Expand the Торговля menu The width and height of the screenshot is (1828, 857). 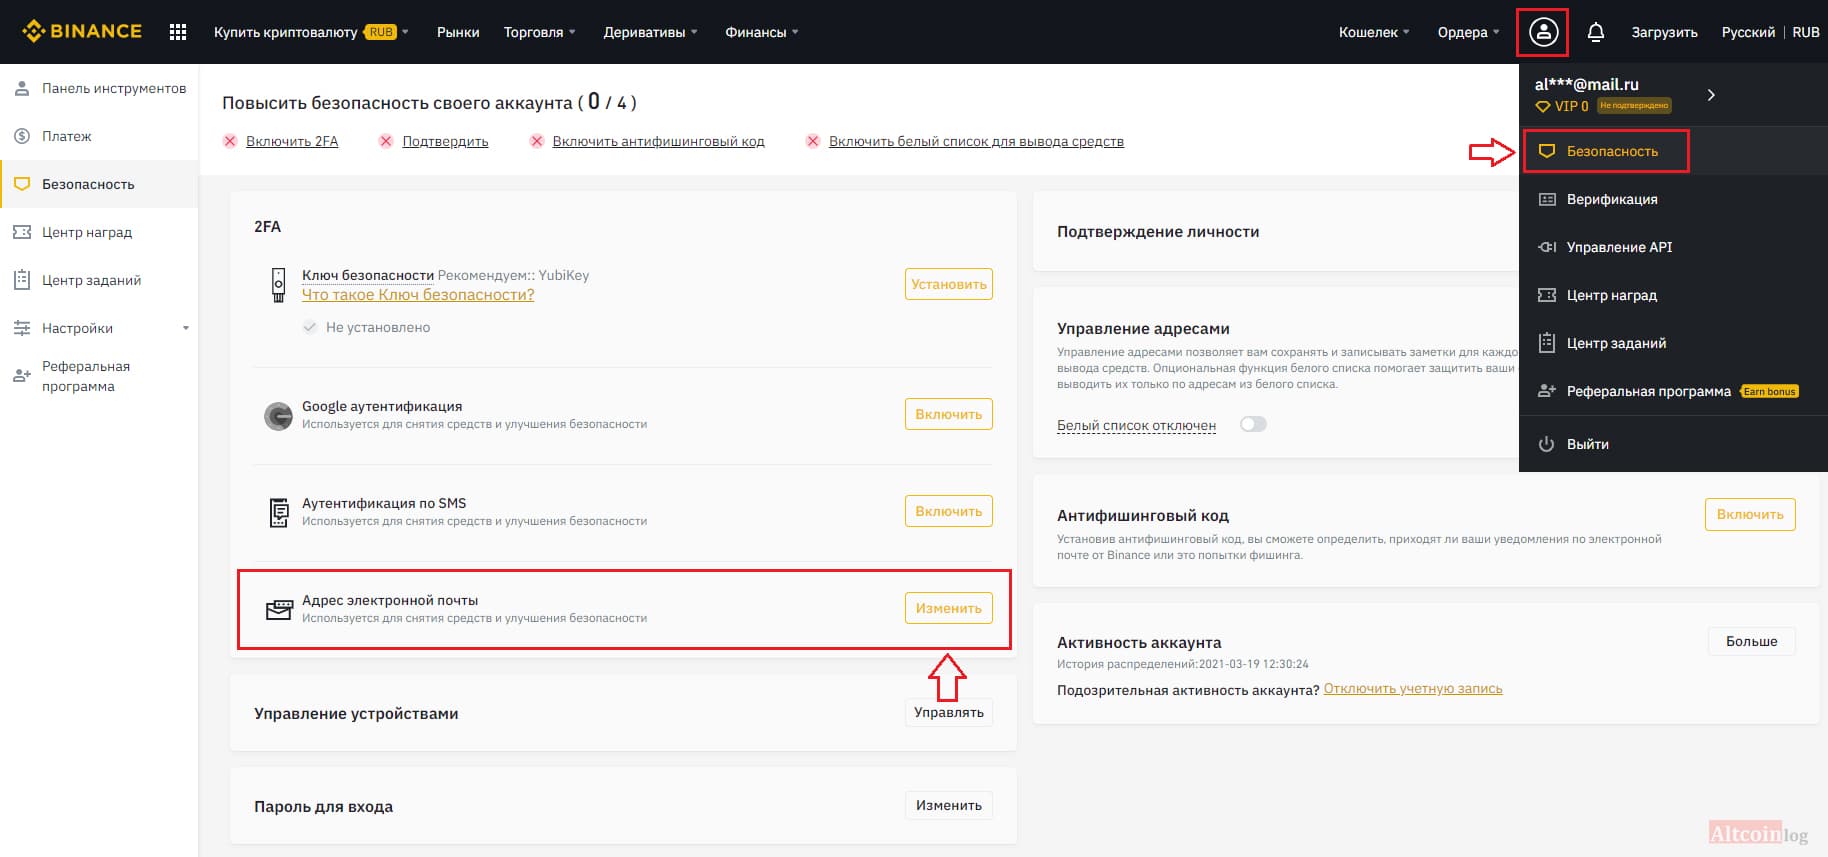[x=540, y=32]
